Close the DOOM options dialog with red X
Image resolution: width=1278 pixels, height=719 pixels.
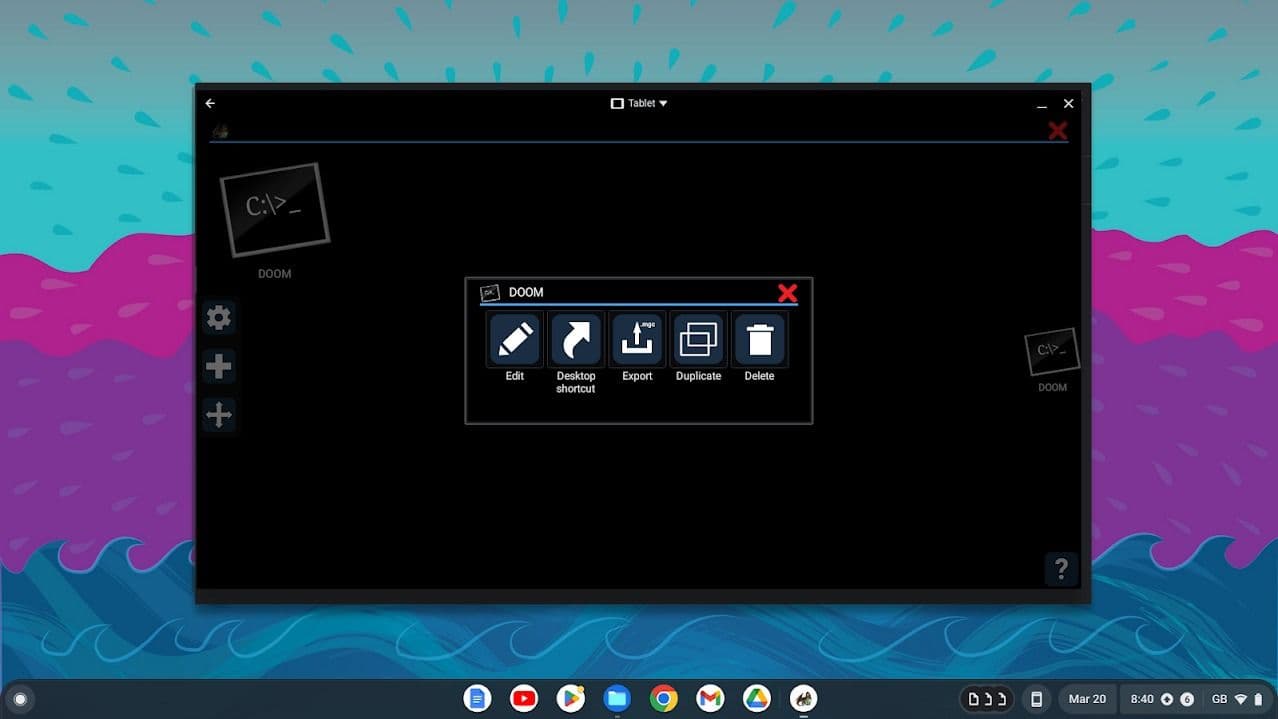click(x=788, y=293)
